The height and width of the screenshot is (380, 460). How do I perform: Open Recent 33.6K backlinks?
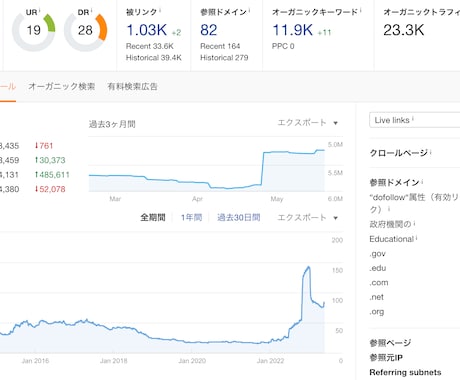pyautogui.click(x=150, y=46)
